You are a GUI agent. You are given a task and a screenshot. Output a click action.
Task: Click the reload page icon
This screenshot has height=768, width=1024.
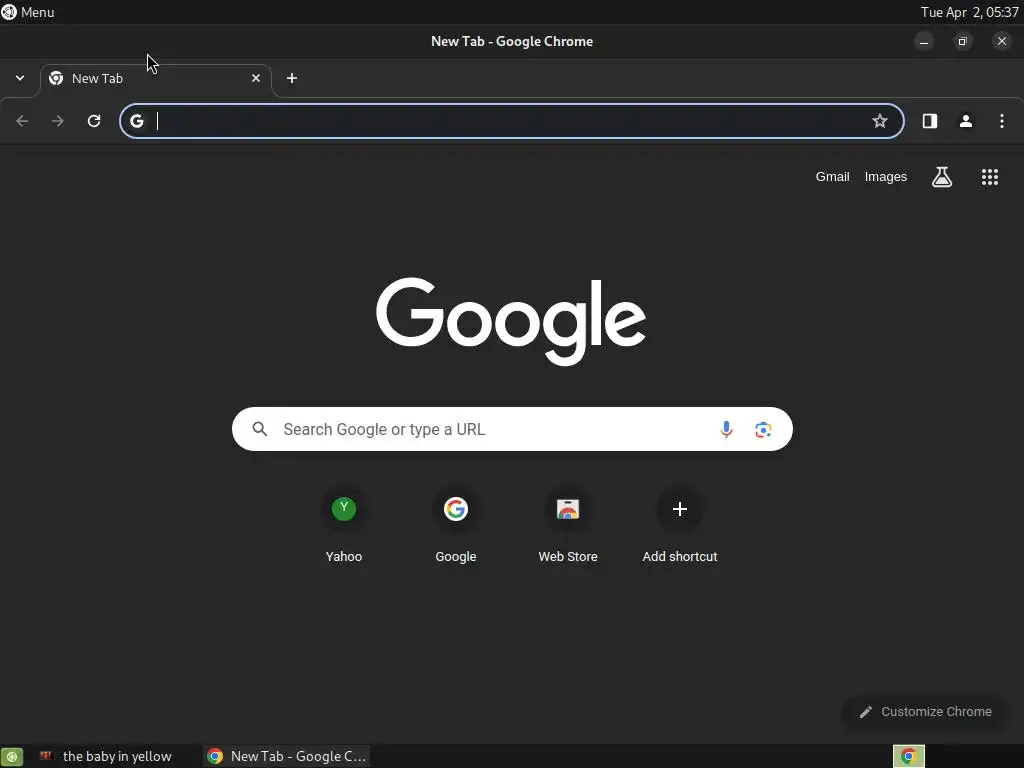point(94,121)
